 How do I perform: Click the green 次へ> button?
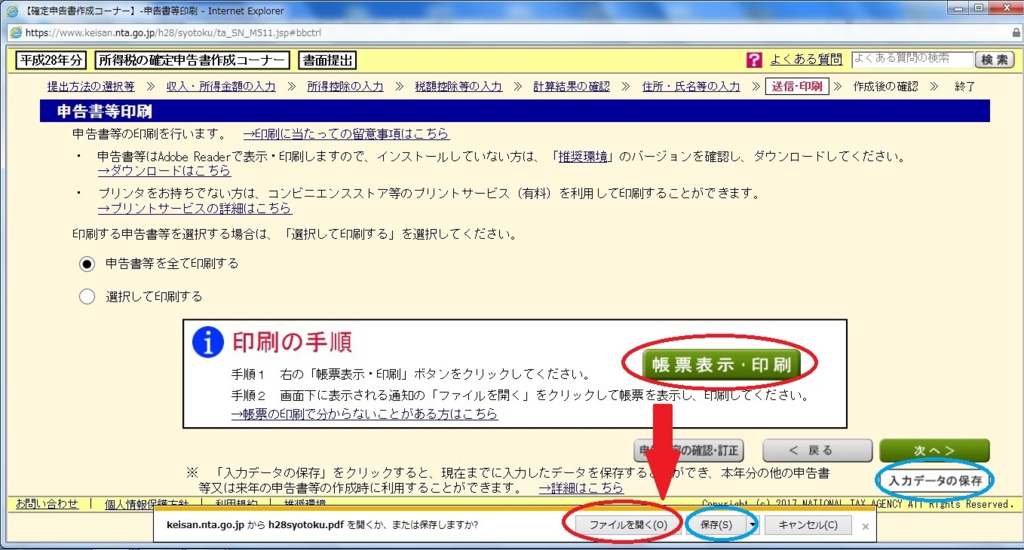pos(935,450)
